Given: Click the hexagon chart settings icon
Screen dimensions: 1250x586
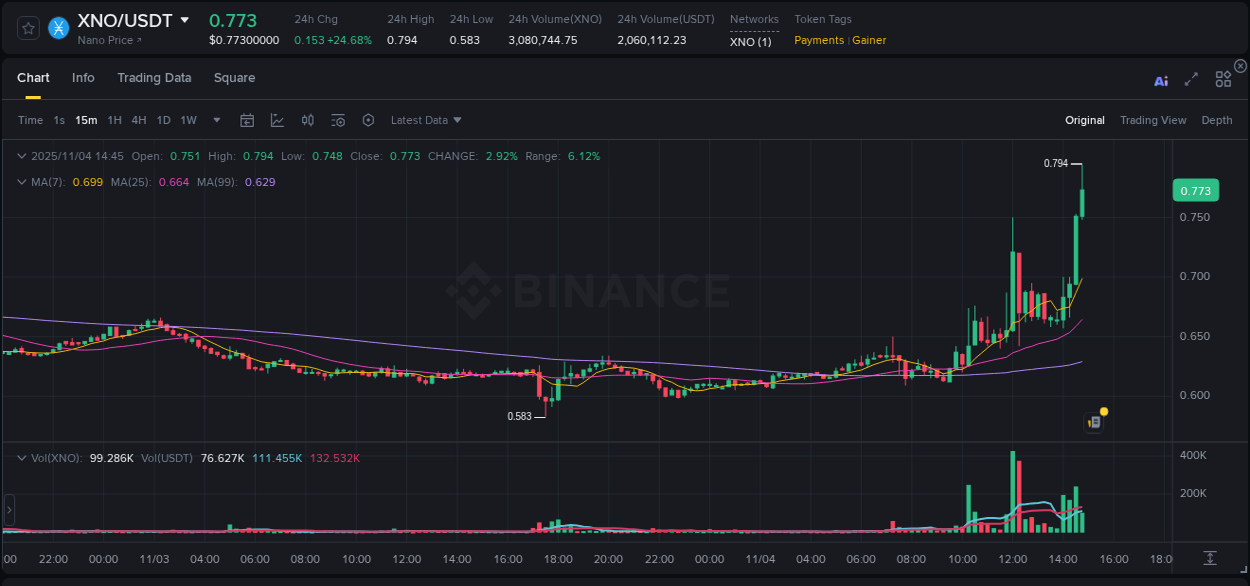Looking at the screenshot, I should click(x=368, y=119).
